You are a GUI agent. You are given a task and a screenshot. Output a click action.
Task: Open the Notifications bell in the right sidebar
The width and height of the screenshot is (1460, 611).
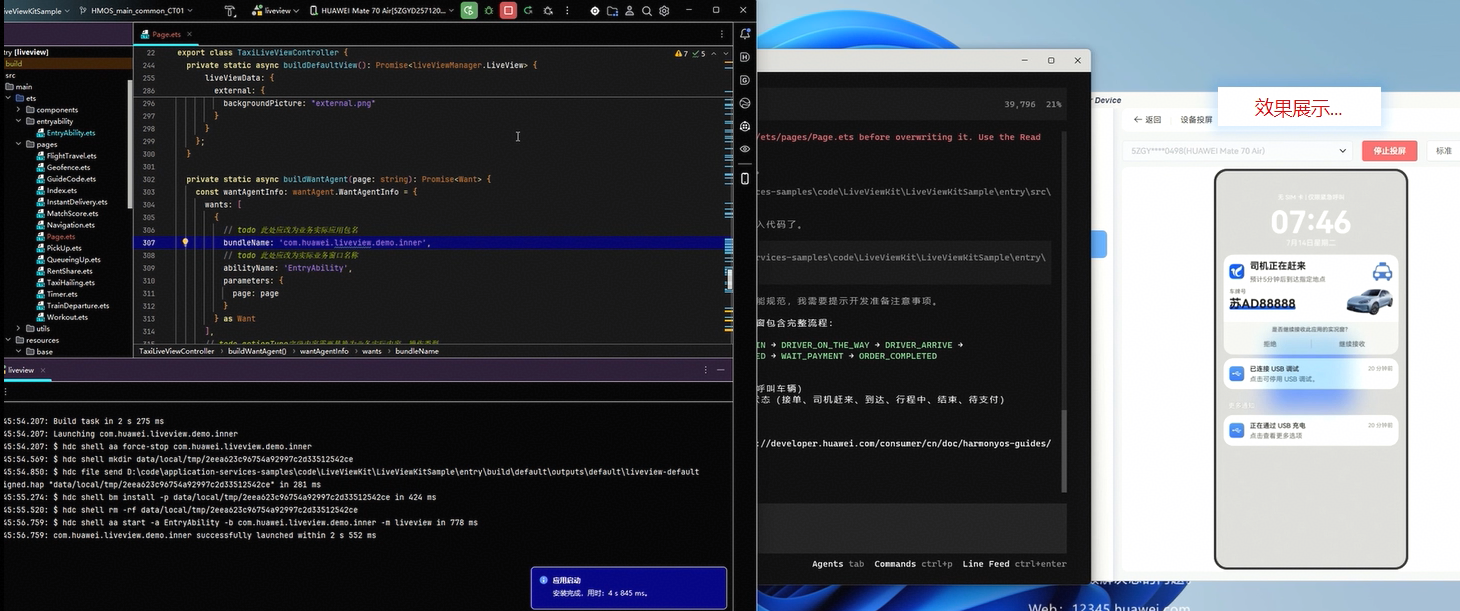pyautogui.click(x=745, y=34)
